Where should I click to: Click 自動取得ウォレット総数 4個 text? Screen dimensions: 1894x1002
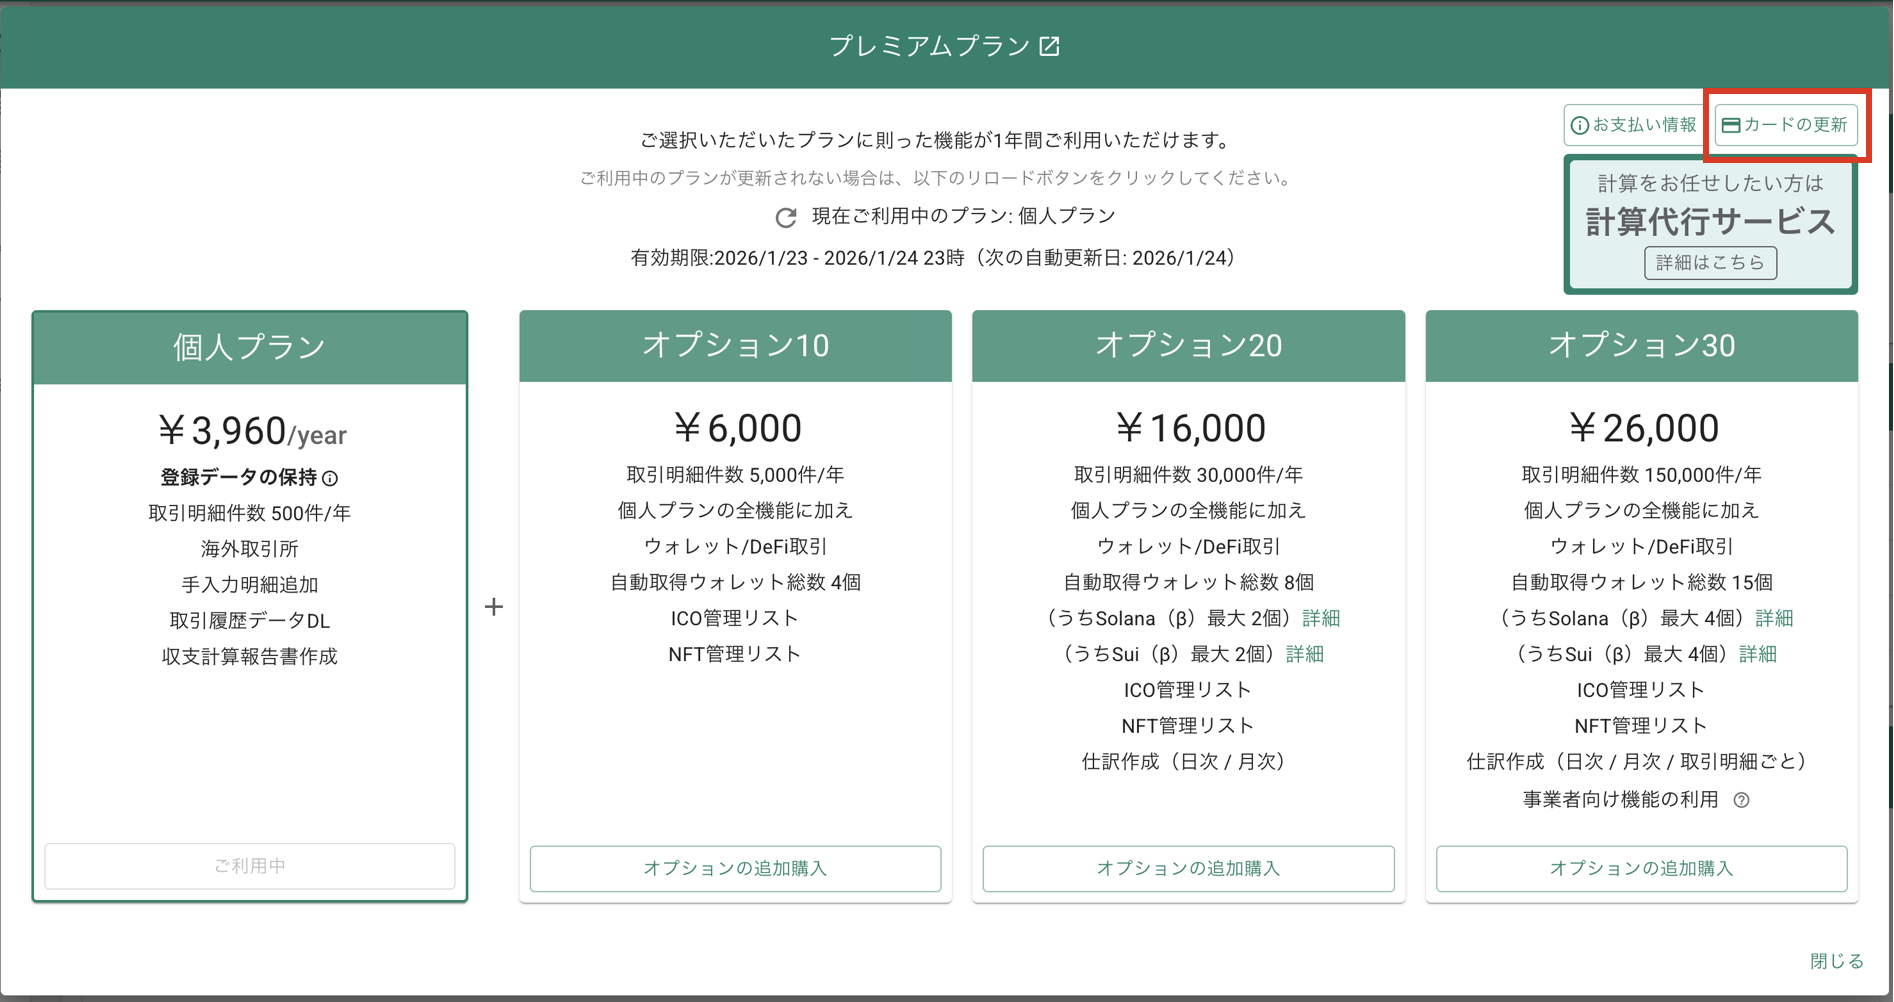[735, 582]
